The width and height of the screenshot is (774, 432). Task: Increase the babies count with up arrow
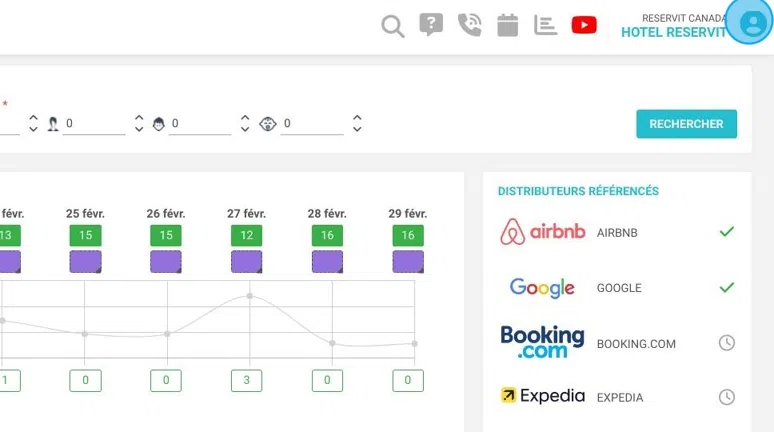[357, 118]
